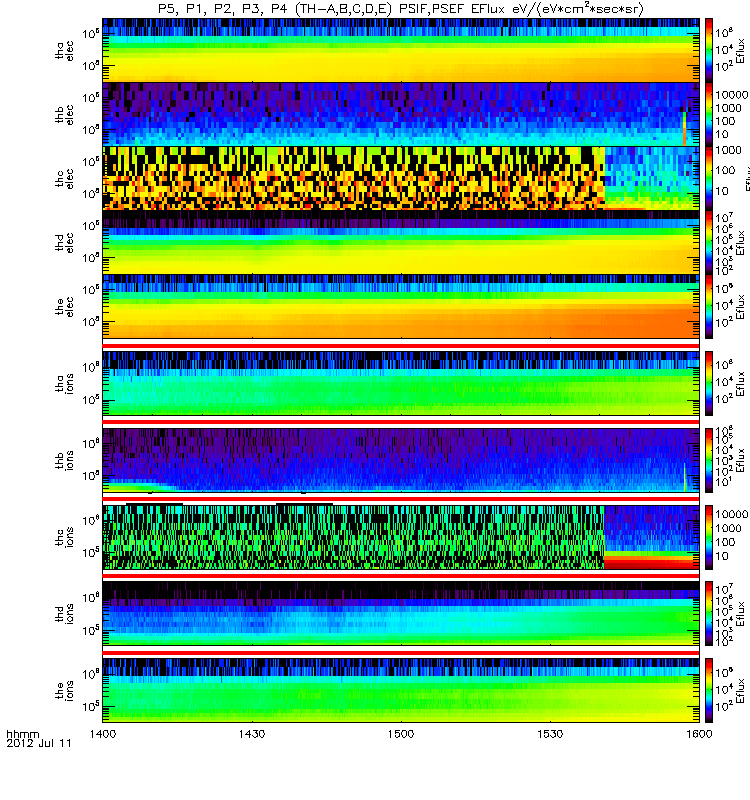The height and width of the screenshot is (800, 750).
Task: Click the plot title mentioning PSIF,PSEF EFlux
Action: click(x=401, y=9)
